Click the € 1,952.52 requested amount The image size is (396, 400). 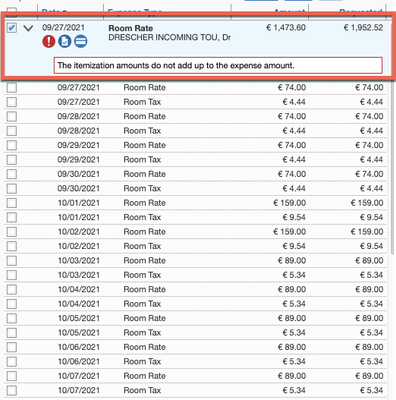[363, 28]
